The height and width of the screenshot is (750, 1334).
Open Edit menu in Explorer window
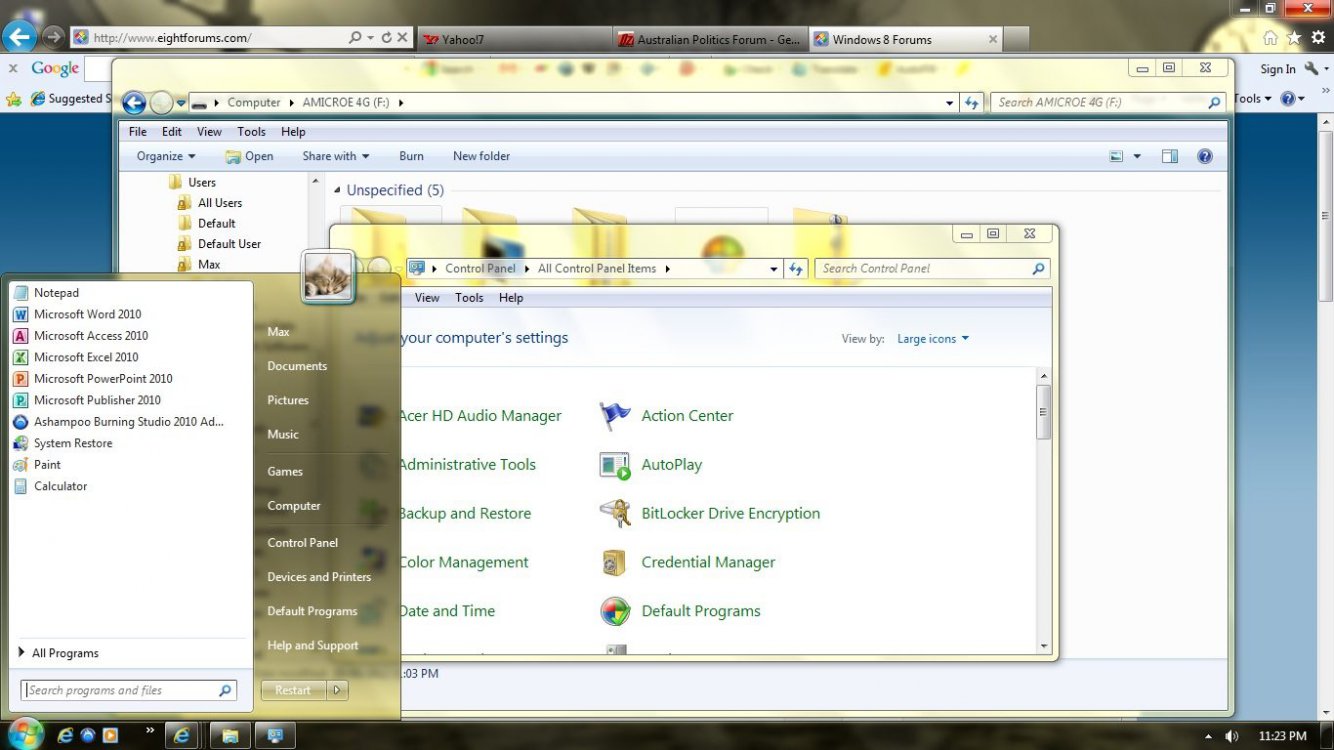click(x=172, y=132)
